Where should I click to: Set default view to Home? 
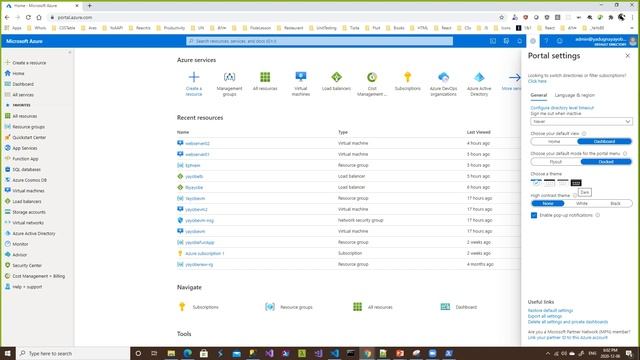click(554, 142)
